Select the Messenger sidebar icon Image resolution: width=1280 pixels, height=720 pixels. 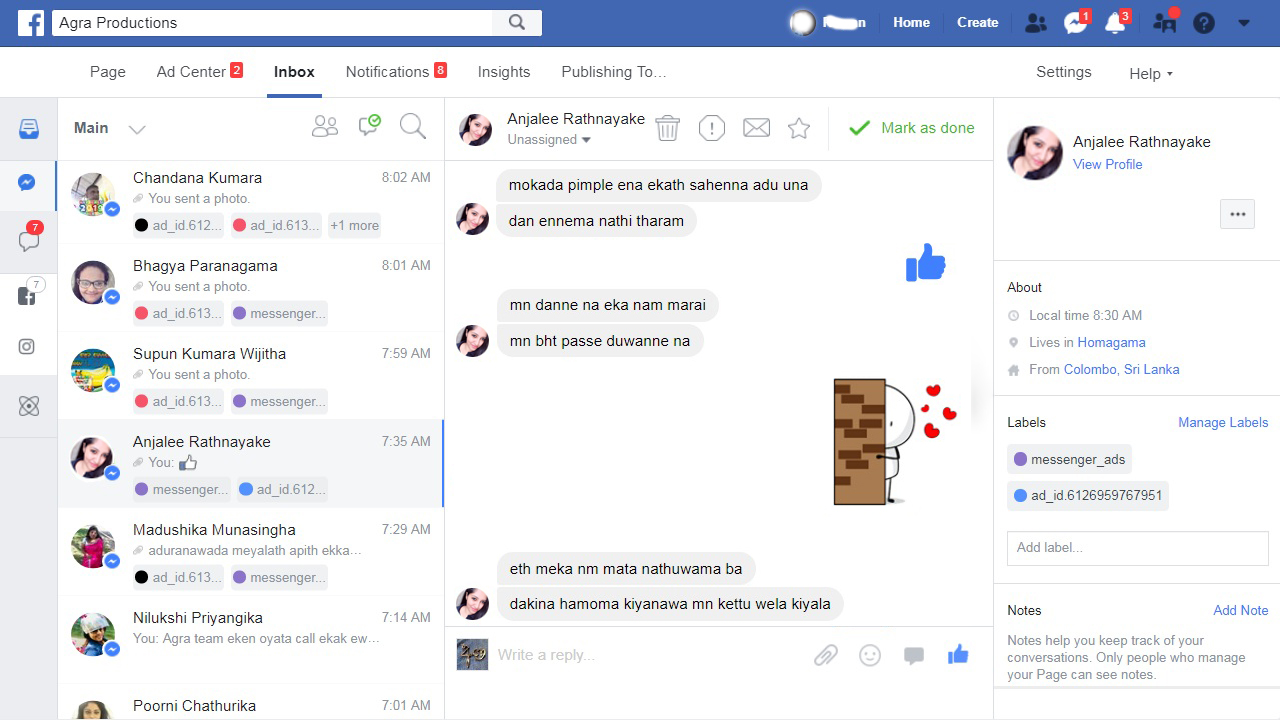pos(28,183)
